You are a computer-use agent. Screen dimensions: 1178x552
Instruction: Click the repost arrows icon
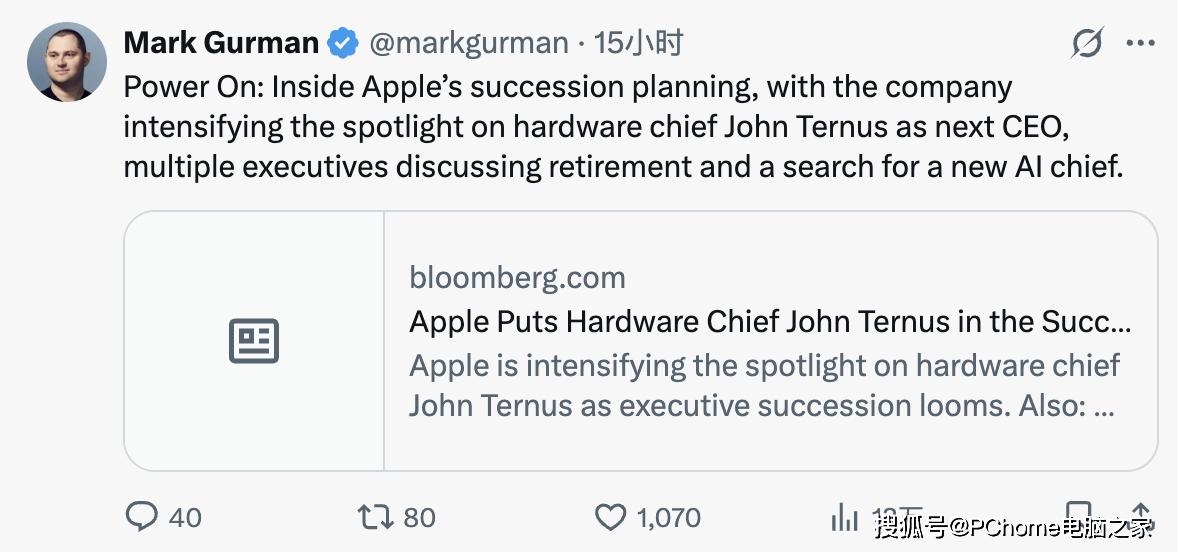[377, 516]
